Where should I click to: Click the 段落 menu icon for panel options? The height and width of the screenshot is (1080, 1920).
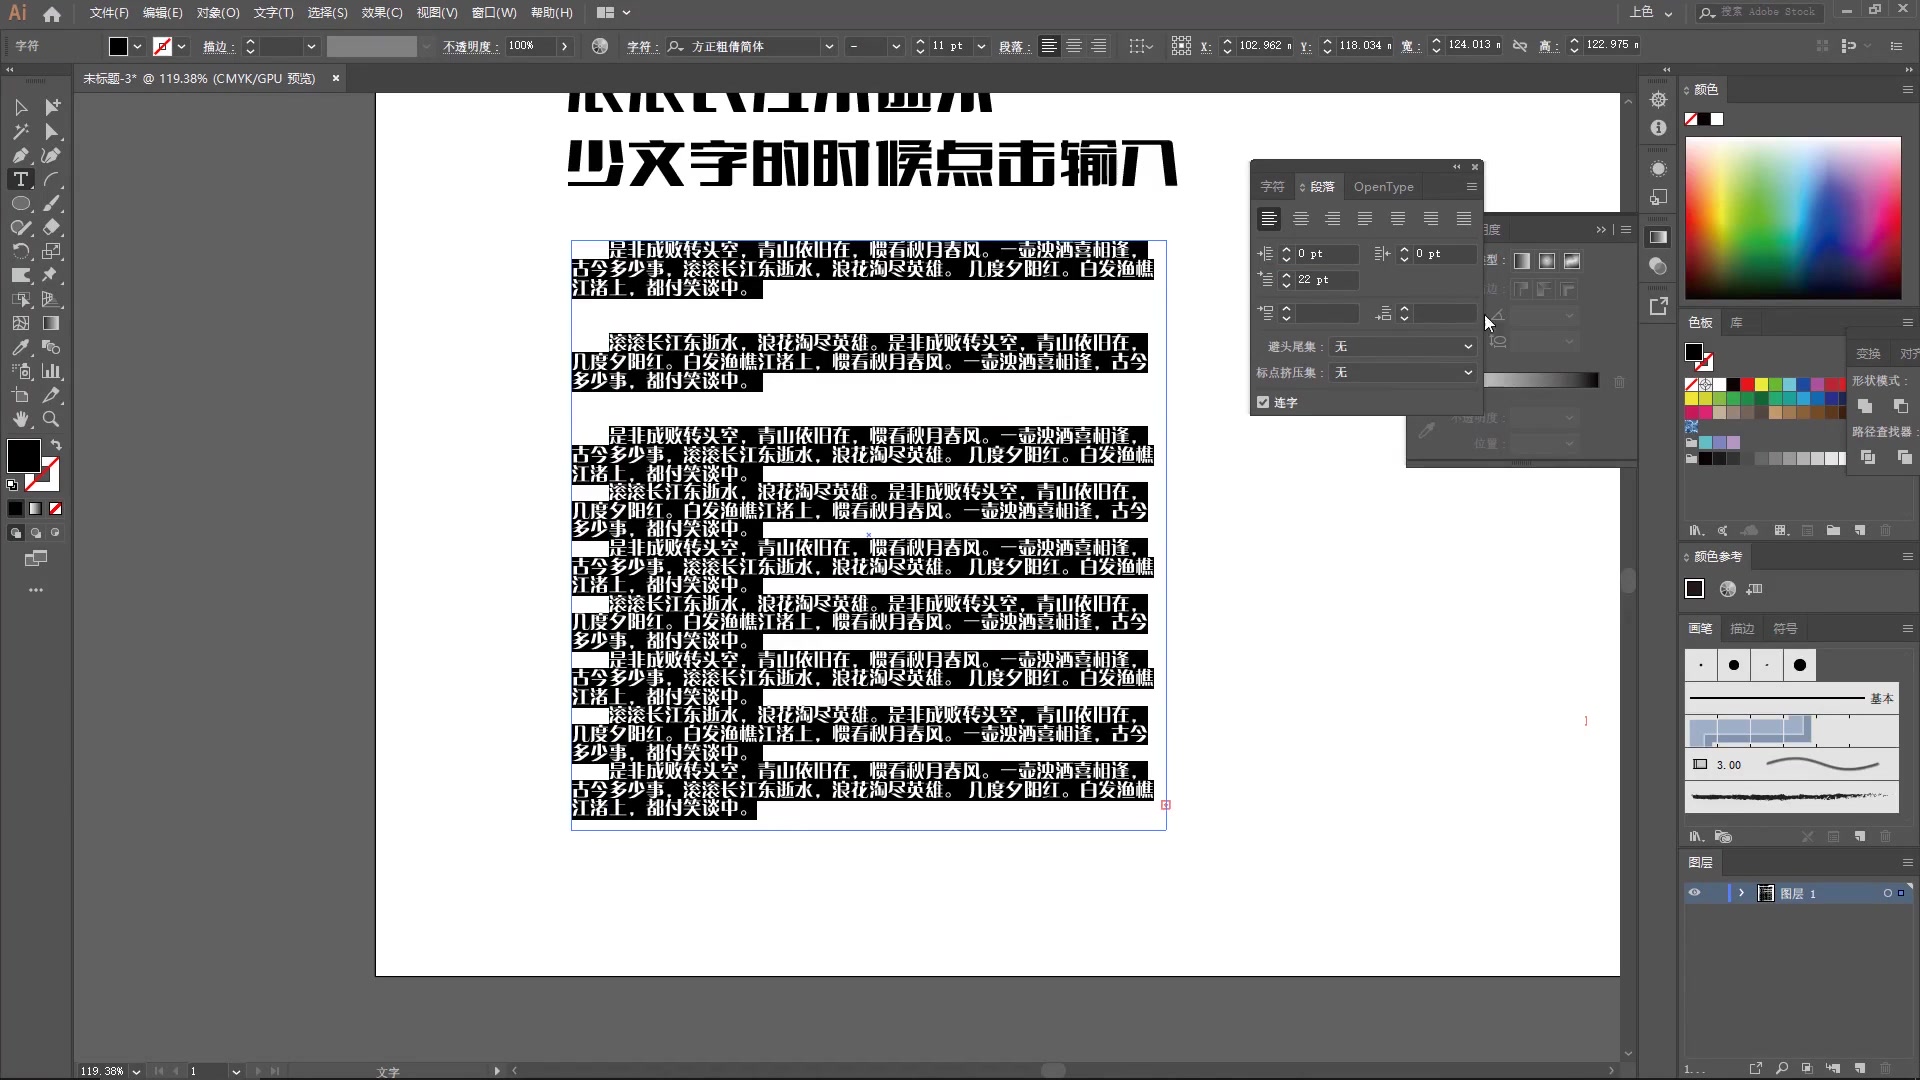(x=1471, y=187)
